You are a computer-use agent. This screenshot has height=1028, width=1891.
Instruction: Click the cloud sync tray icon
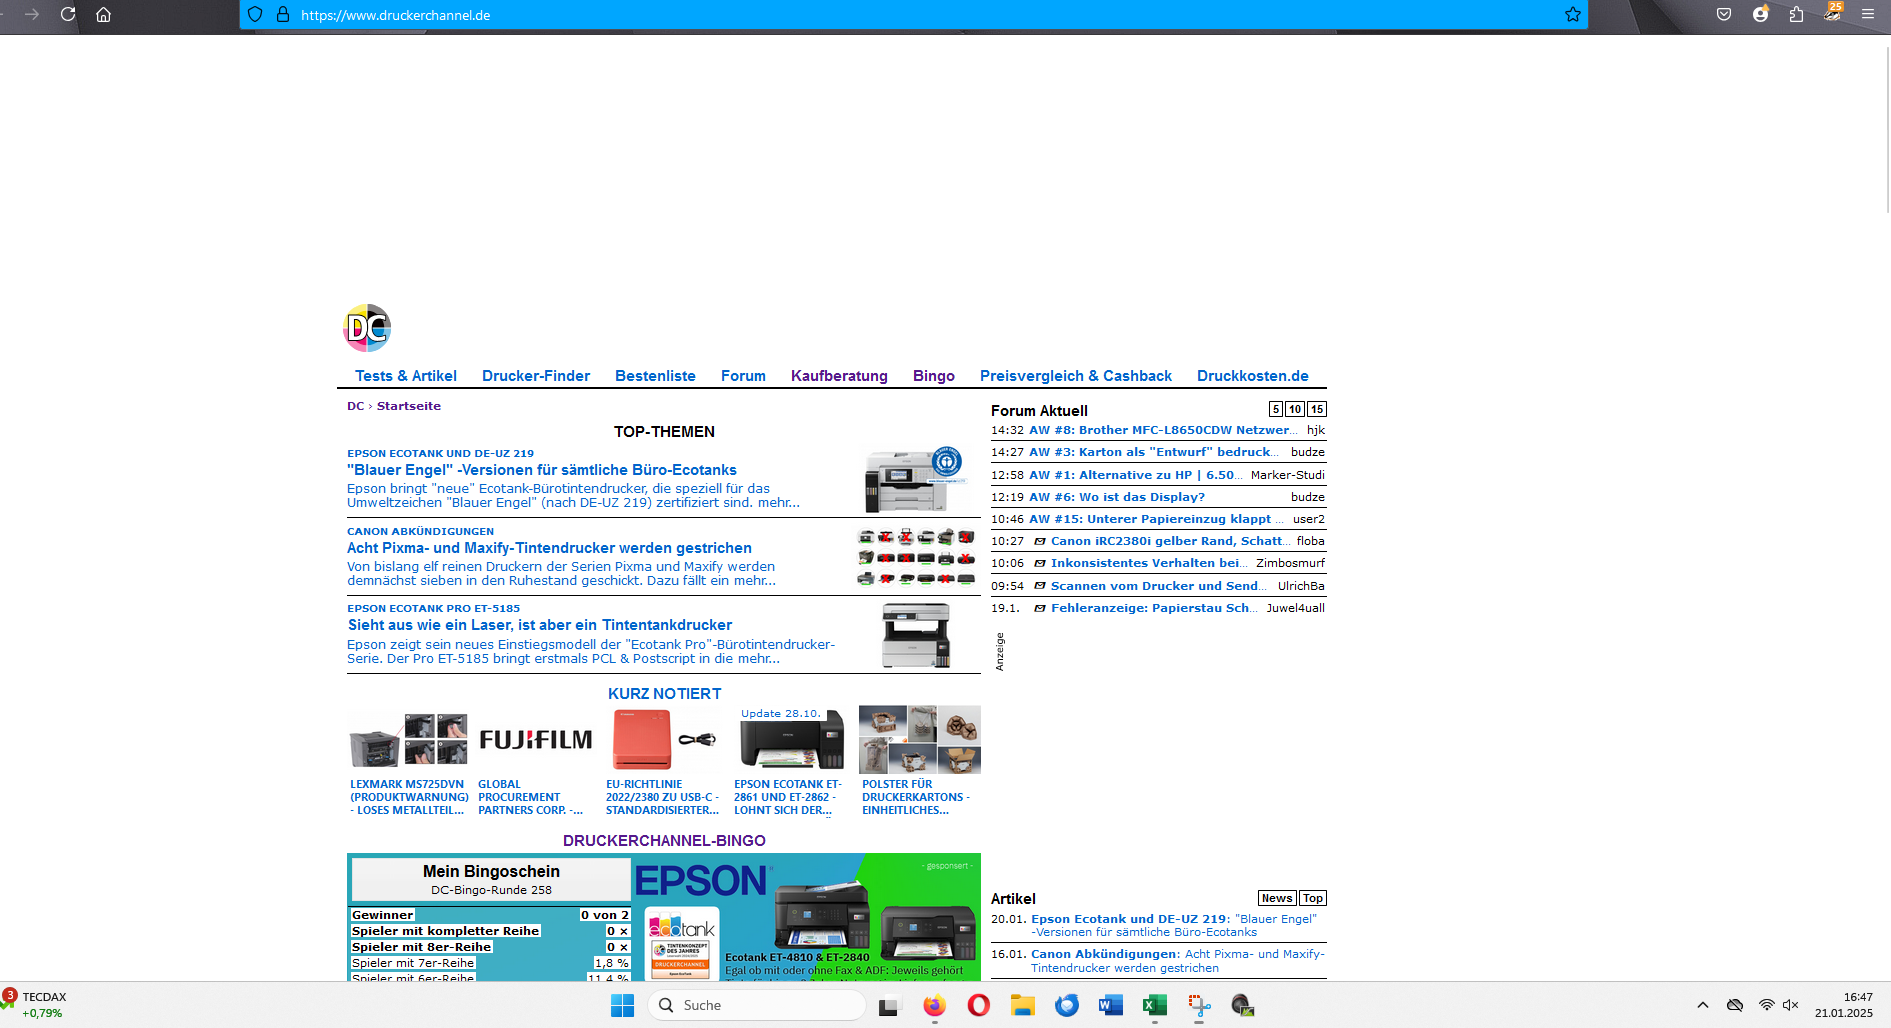click(1735, 1005)
